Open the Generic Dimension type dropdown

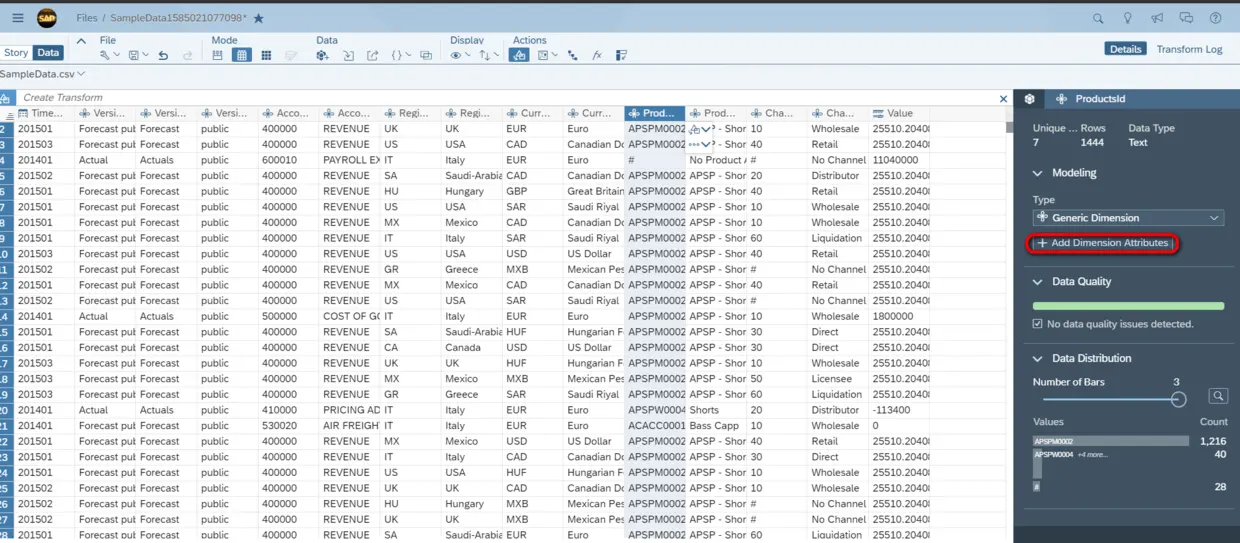[x=1128, y=218]
